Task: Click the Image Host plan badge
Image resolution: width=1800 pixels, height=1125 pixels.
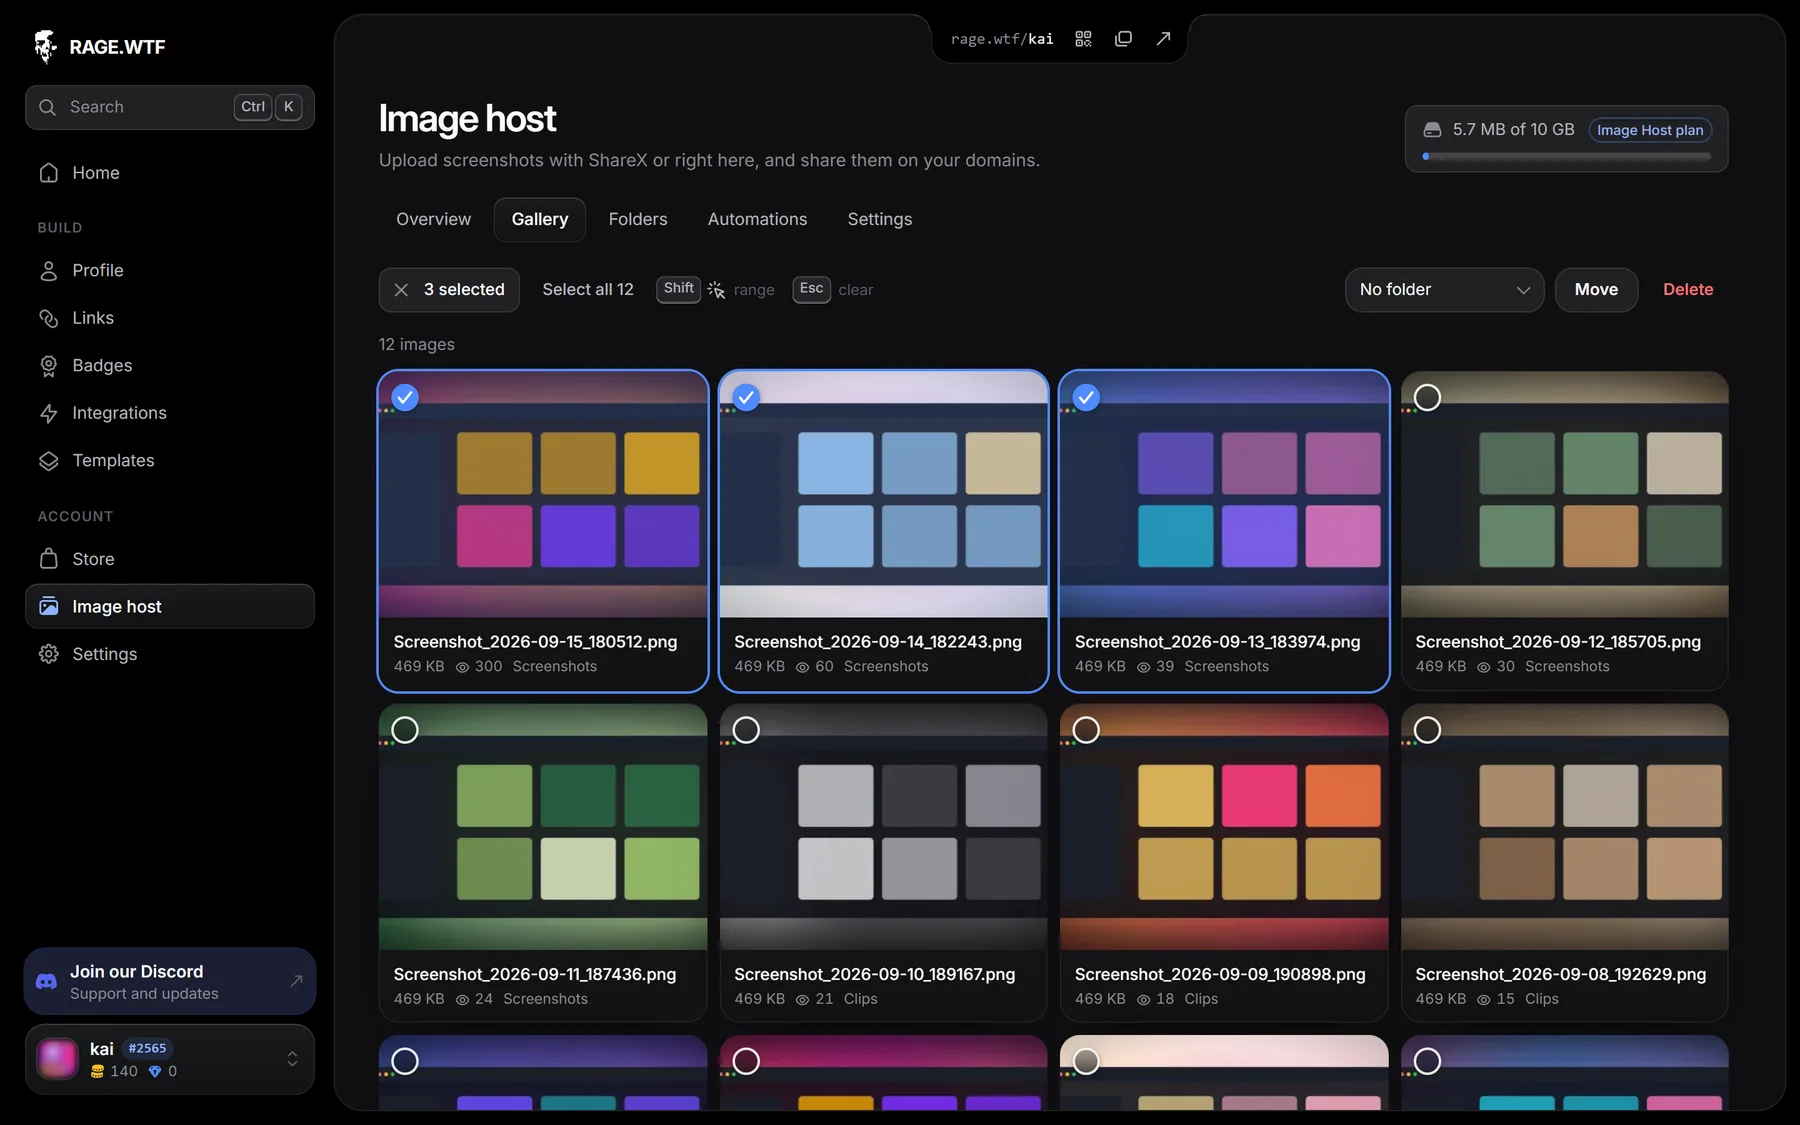Action: pyautogui.click(x=1650, y=130)
